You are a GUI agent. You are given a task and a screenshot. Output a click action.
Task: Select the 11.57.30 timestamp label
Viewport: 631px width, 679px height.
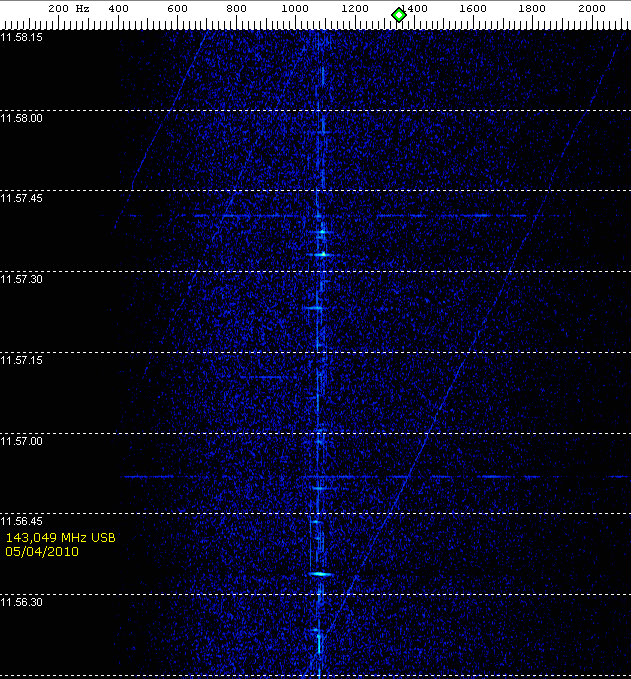coord(22,279)
